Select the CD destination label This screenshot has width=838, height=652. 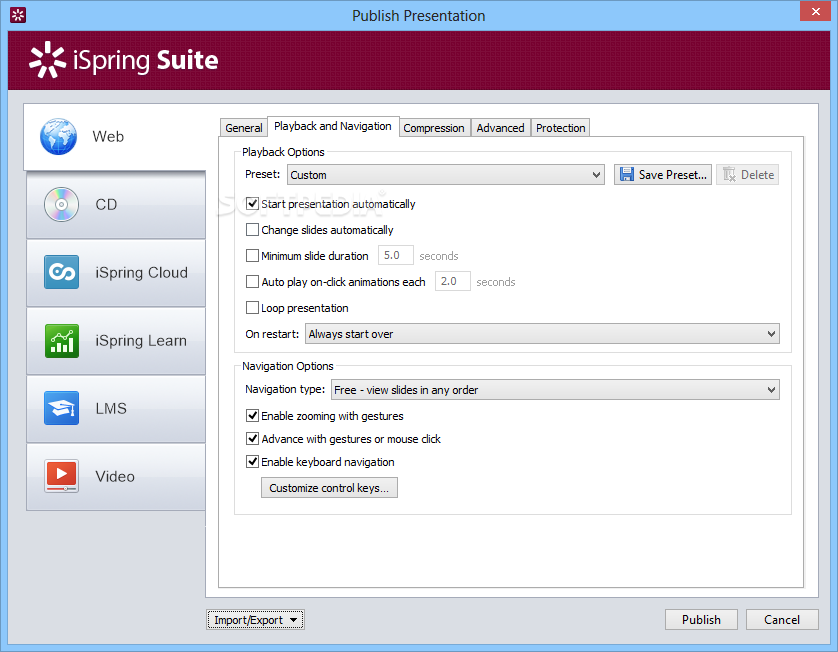[x=106, y=205]
